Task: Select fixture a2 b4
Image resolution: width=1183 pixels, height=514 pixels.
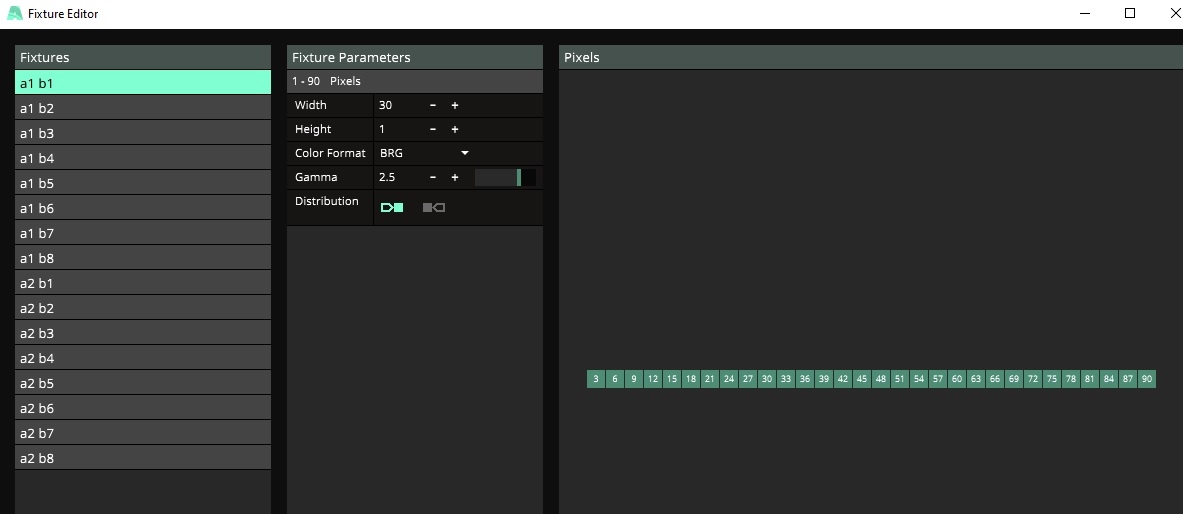Action: point(143,357)
